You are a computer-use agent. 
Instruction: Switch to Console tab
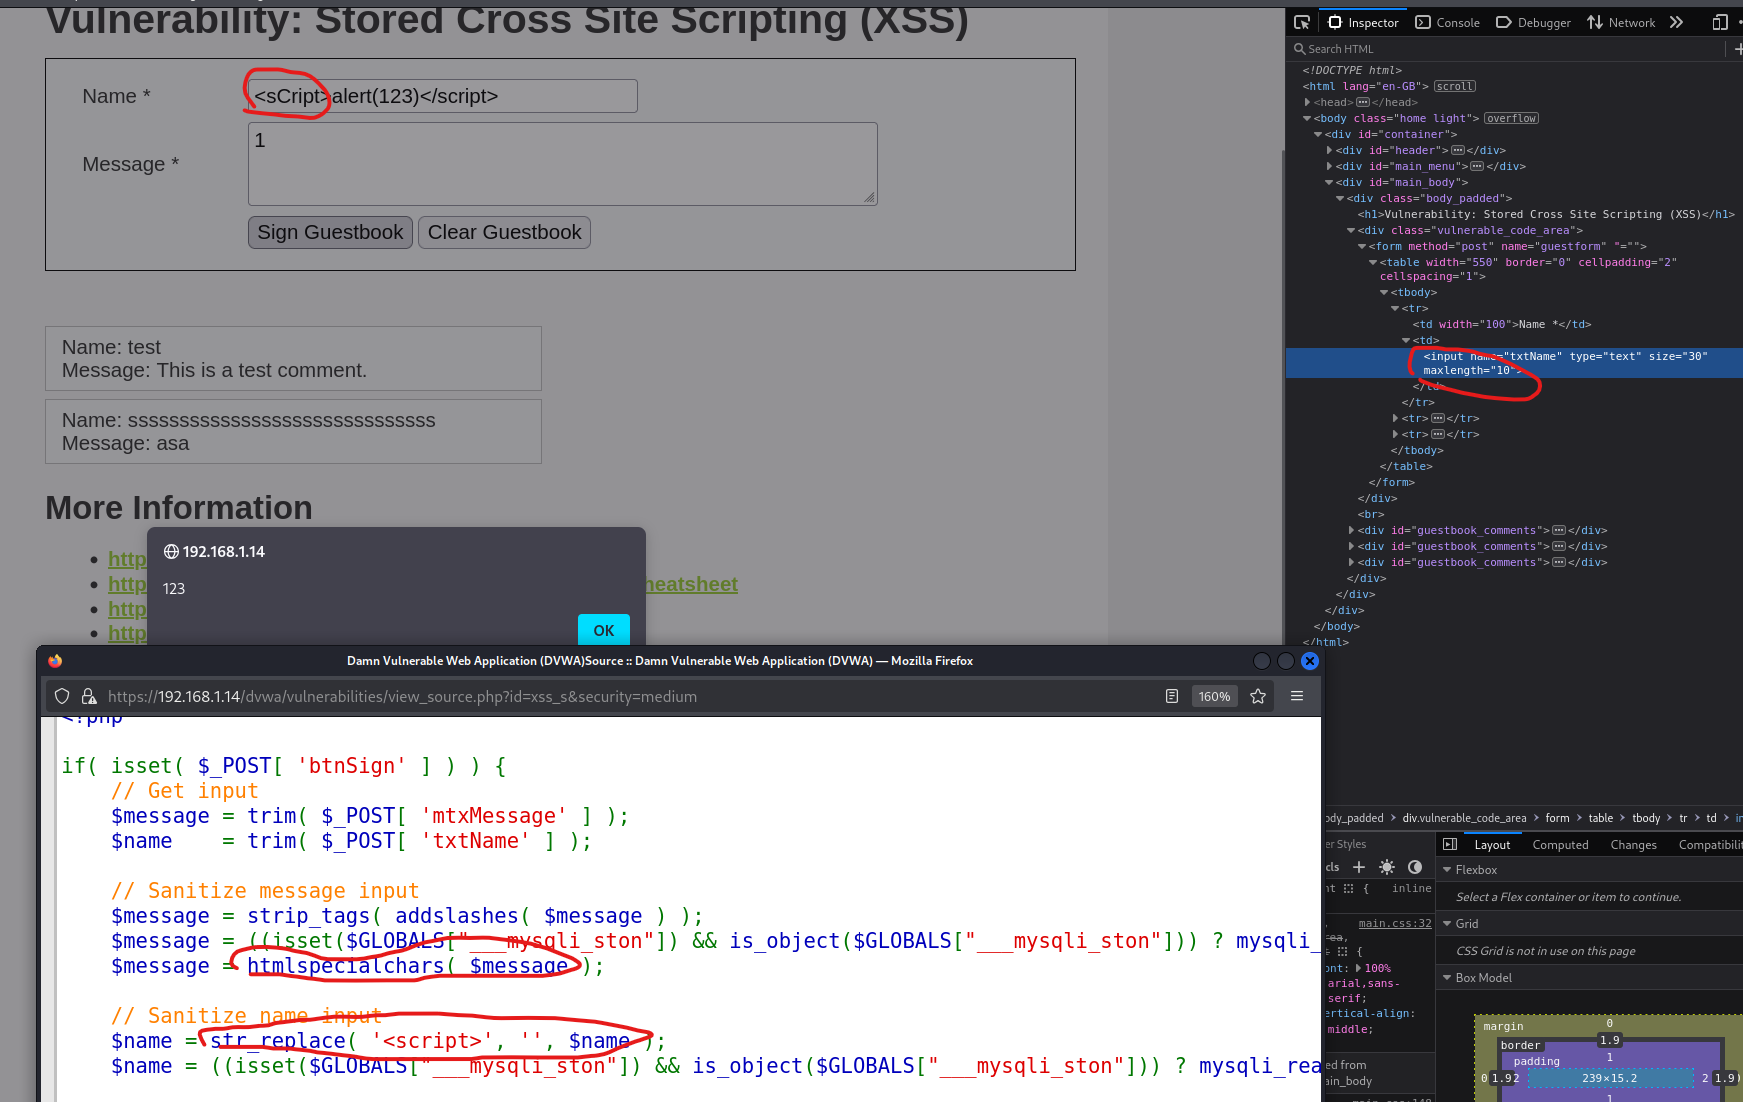pyautogui.click(x=1447, y=22)
